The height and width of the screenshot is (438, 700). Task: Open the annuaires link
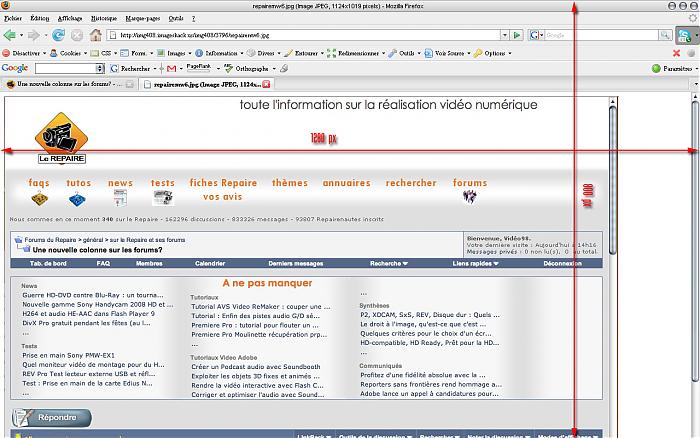tap(346, 183)
